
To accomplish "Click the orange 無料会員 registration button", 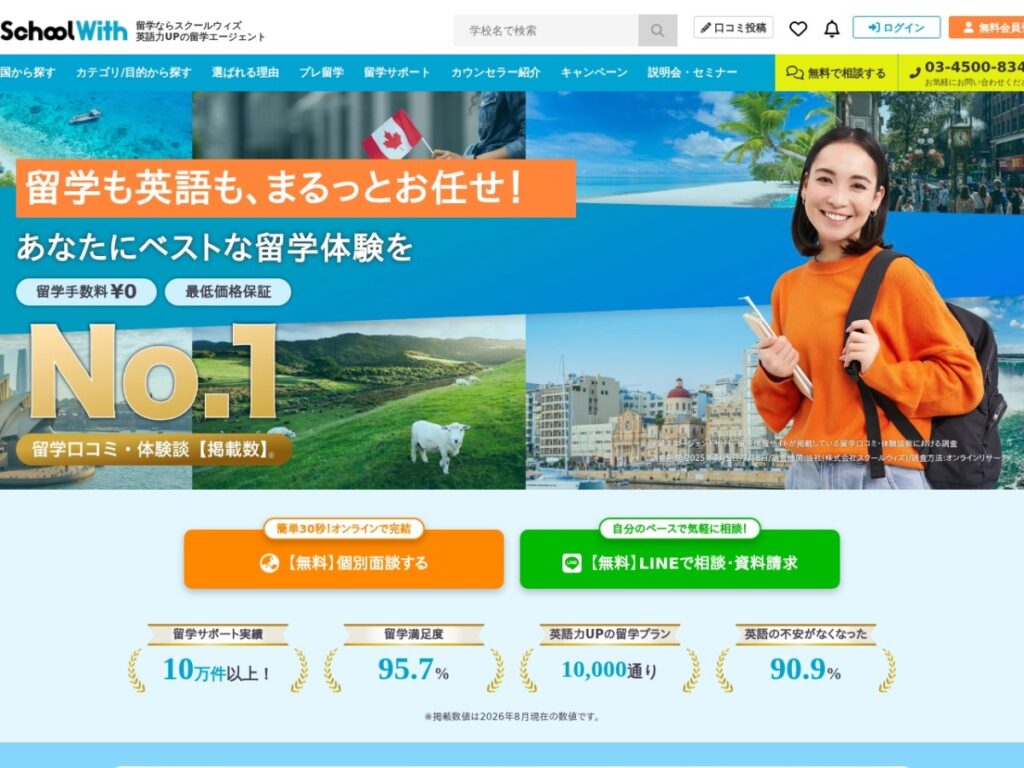I will point(986,27).
